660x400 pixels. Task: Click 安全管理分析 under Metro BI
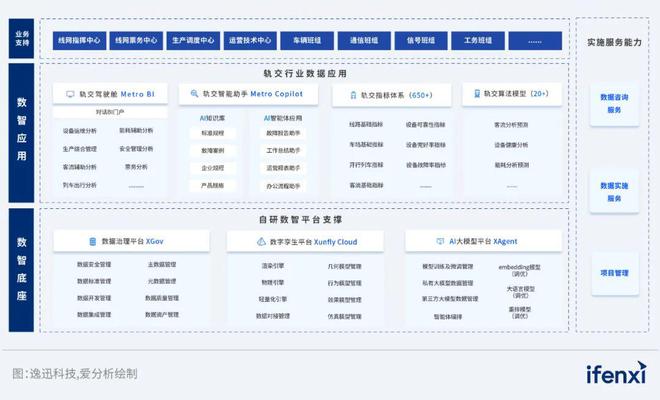click(136, 149)
